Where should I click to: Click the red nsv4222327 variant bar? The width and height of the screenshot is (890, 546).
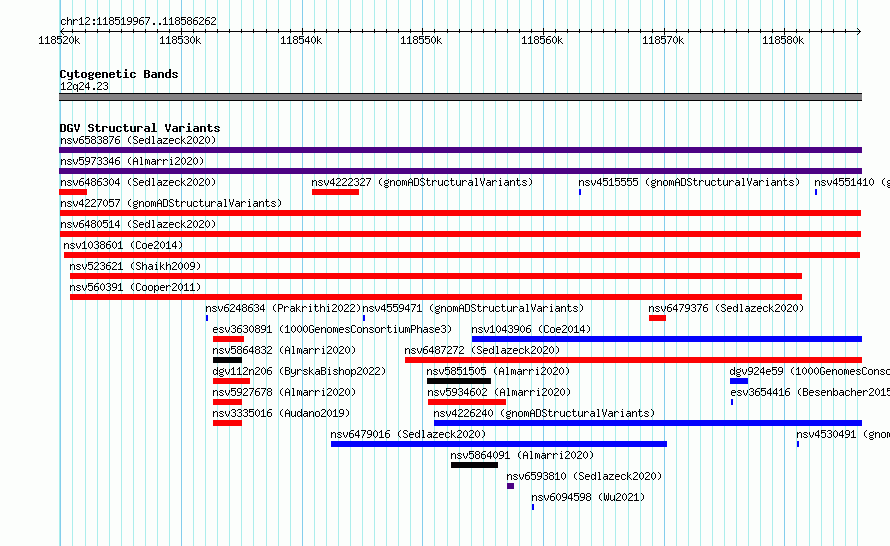335,192
